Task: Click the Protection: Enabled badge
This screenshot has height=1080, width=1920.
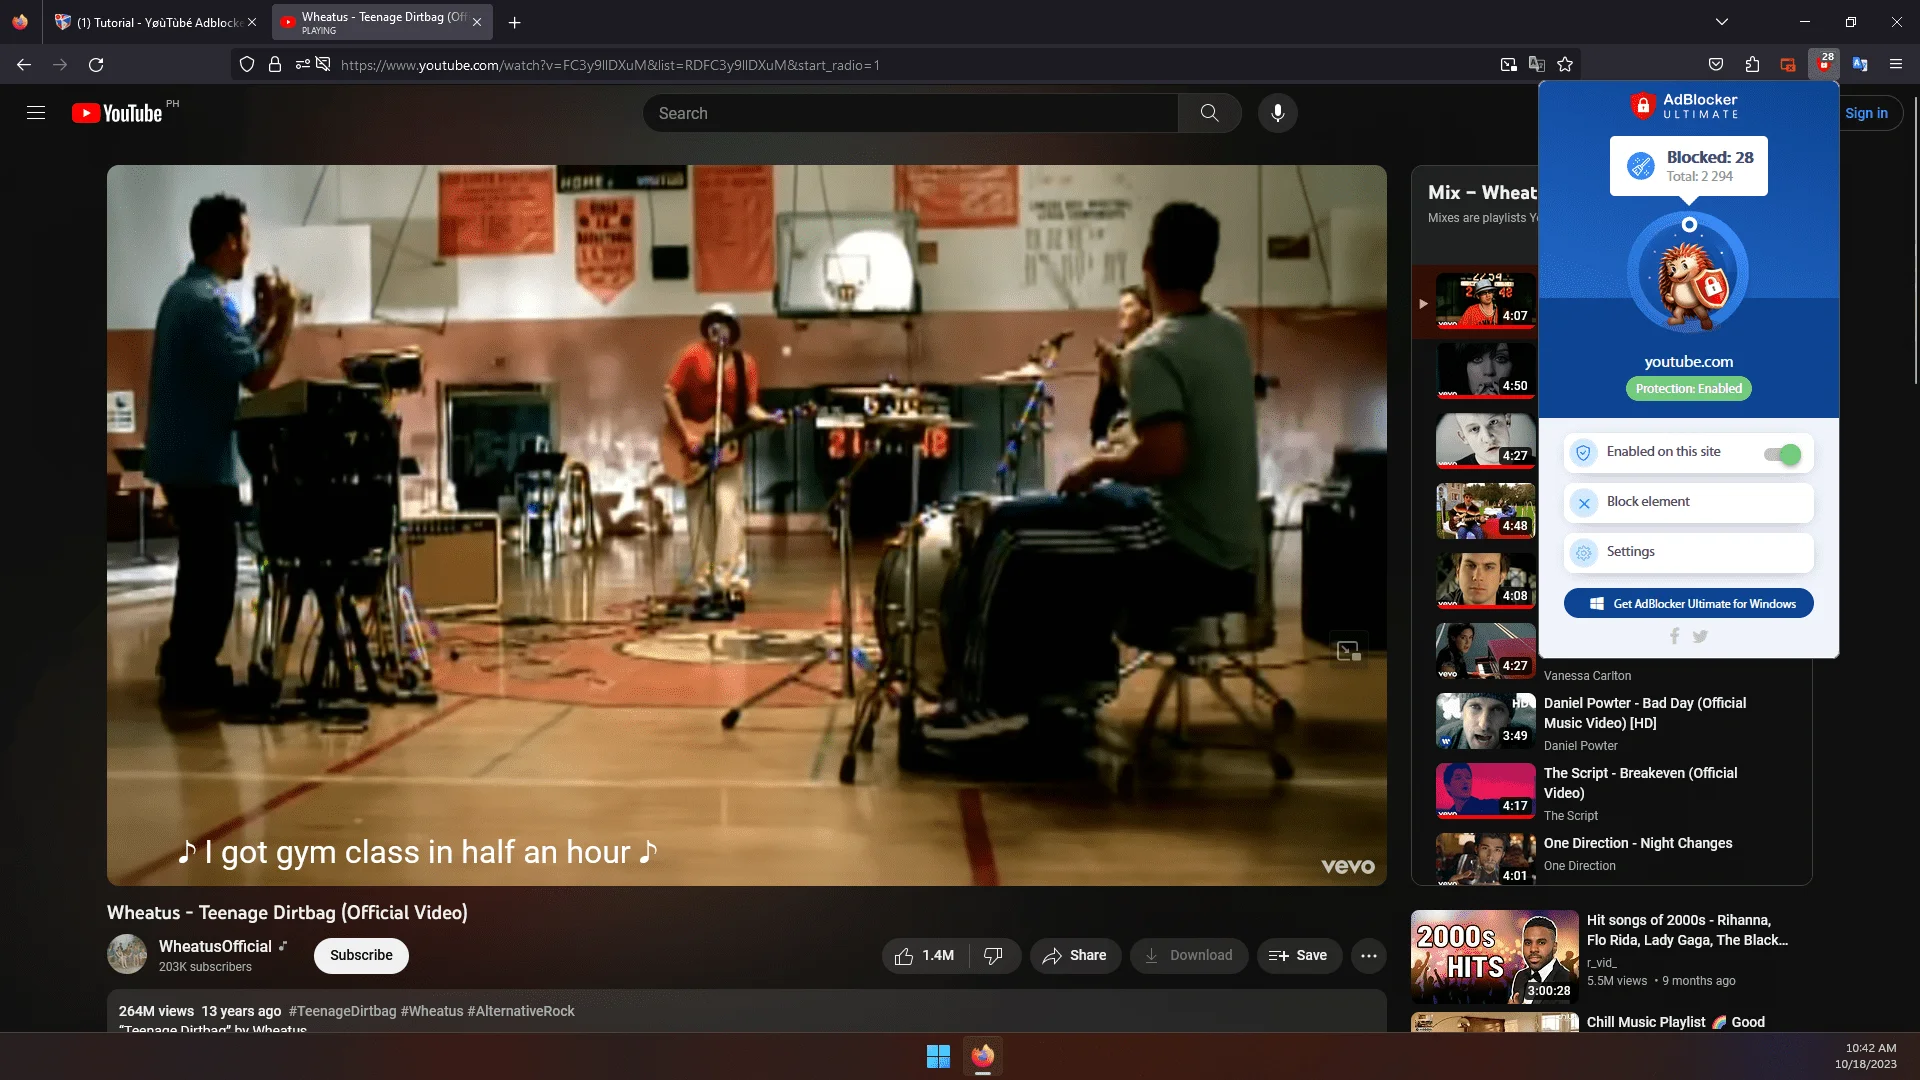Action: pos(1688,389)
